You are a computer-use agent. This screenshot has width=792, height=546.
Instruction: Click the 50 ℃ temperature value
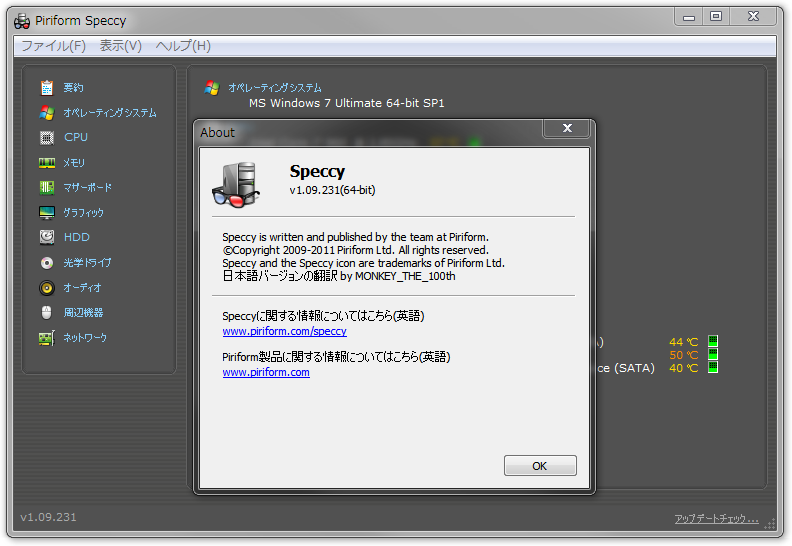(x=683, y=355)
